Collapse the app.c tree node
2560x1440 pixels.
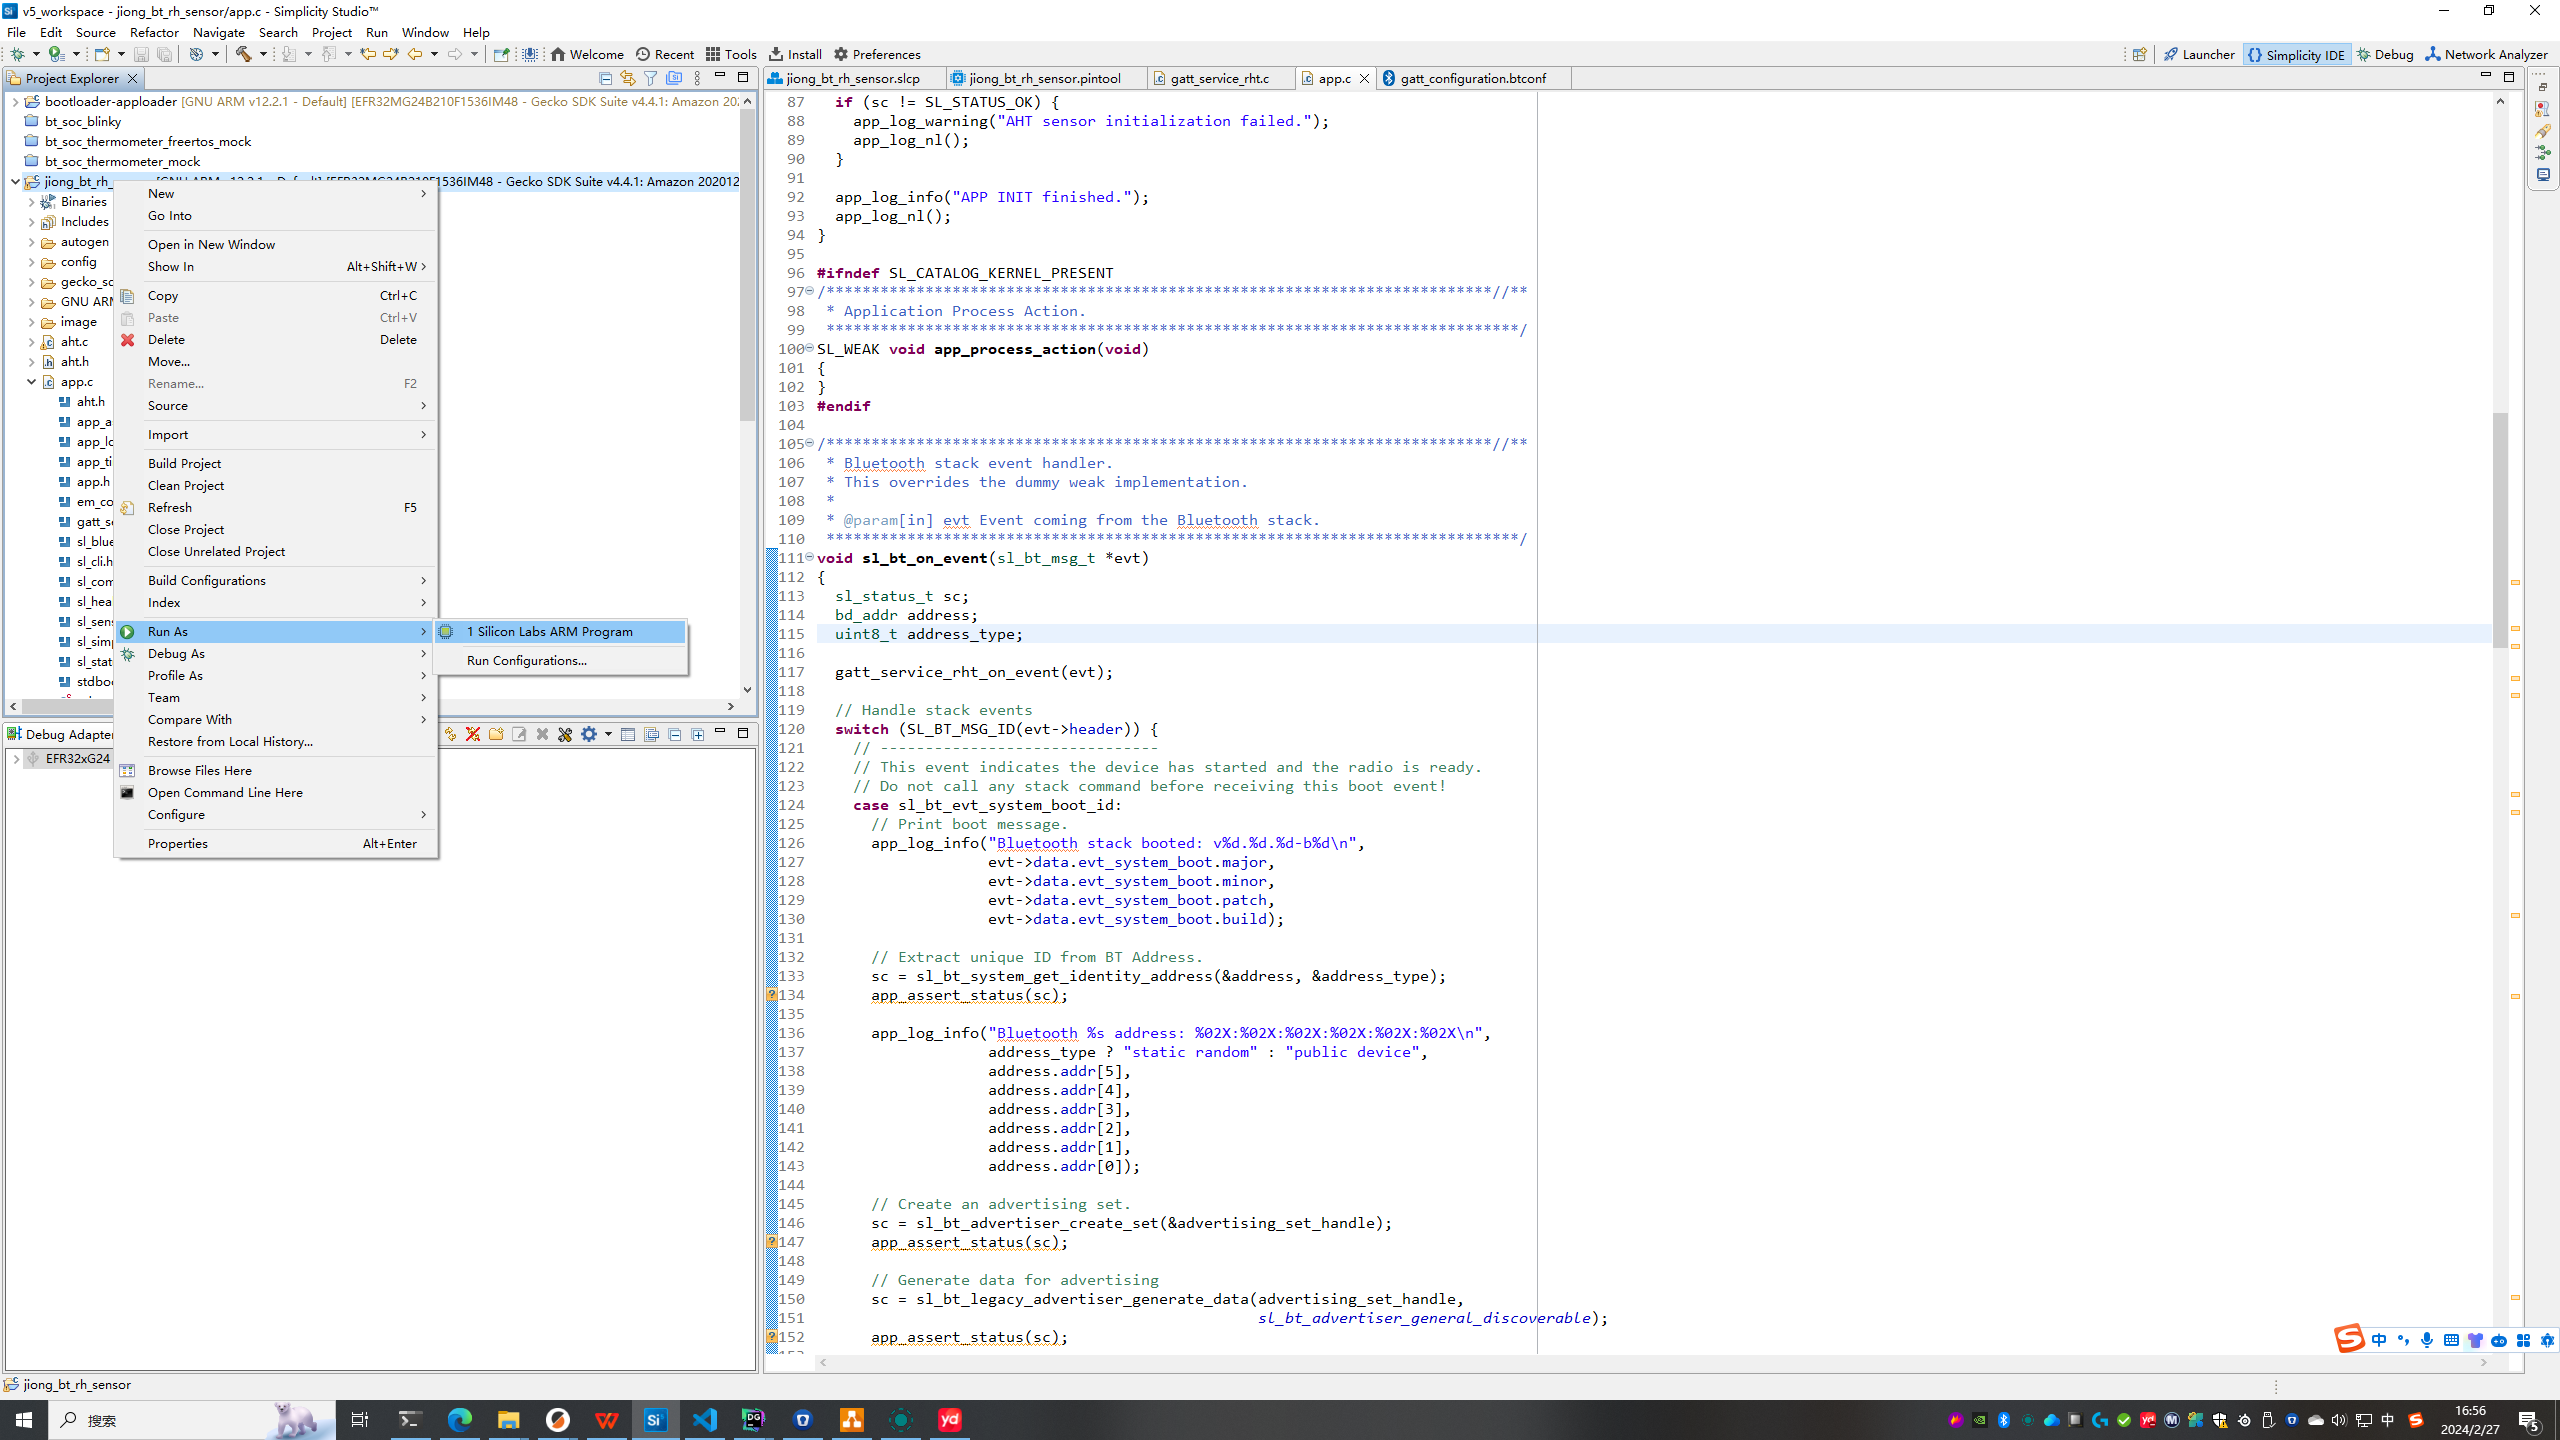(31, 381)
